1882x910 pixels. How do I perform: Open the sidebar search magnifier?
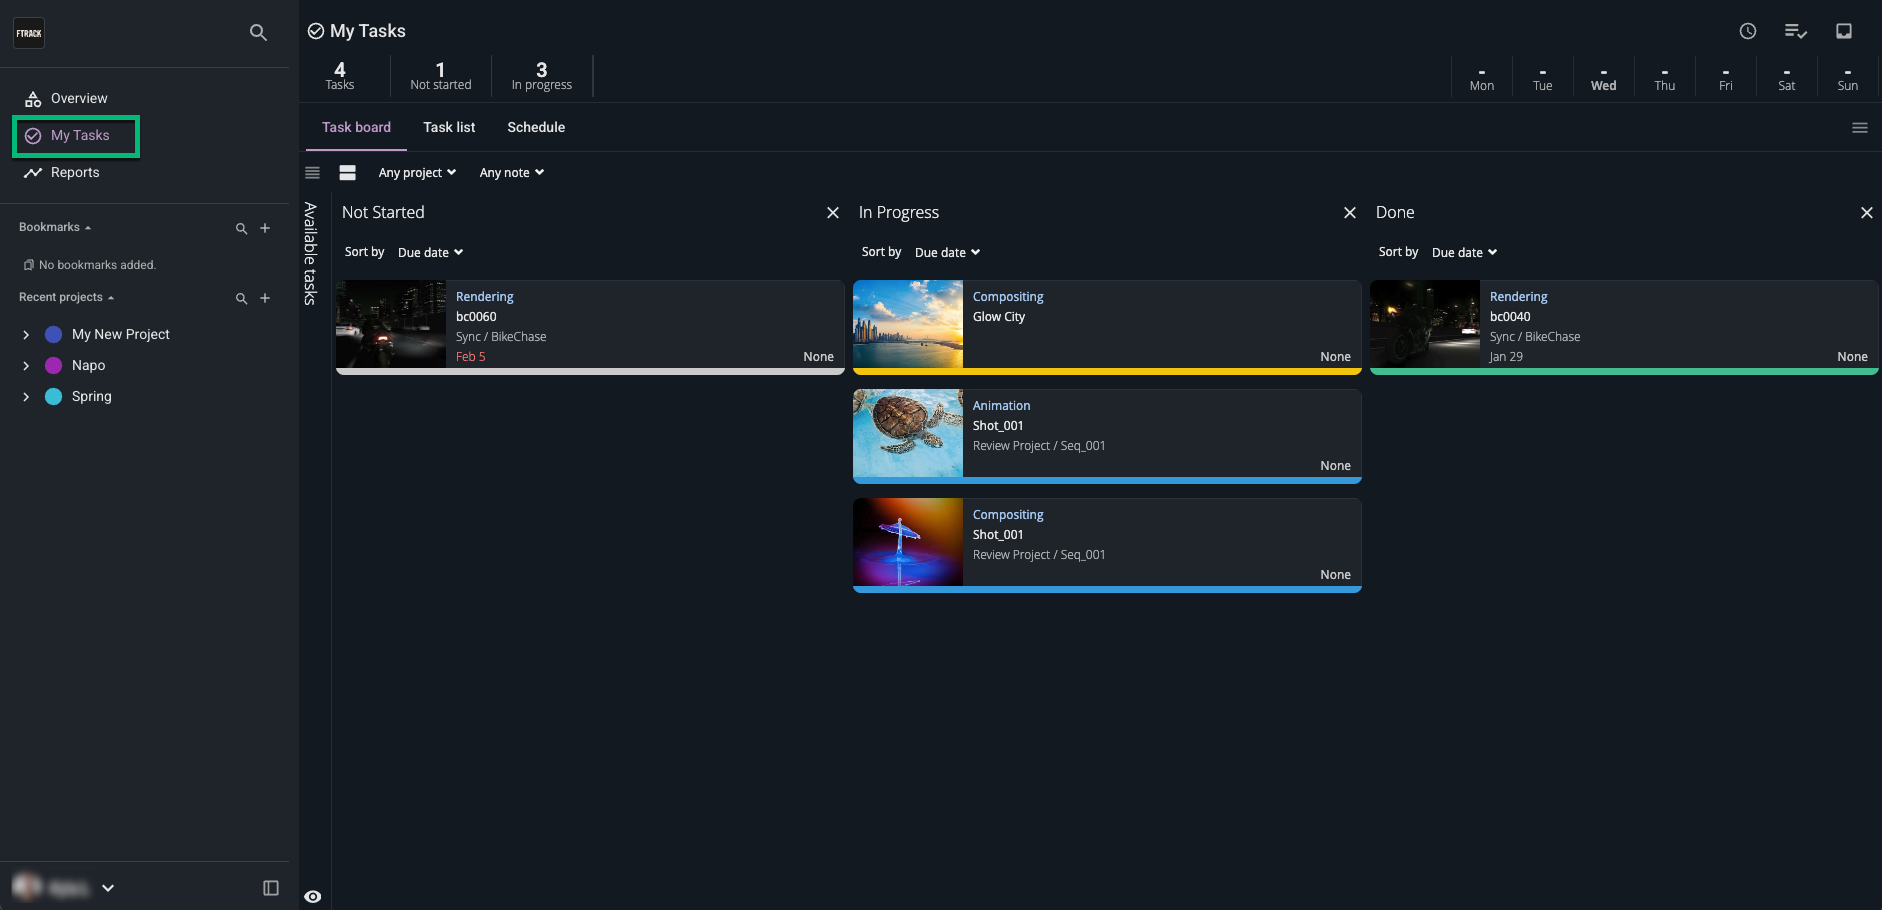pyautogui.click(x=257, y=33)
